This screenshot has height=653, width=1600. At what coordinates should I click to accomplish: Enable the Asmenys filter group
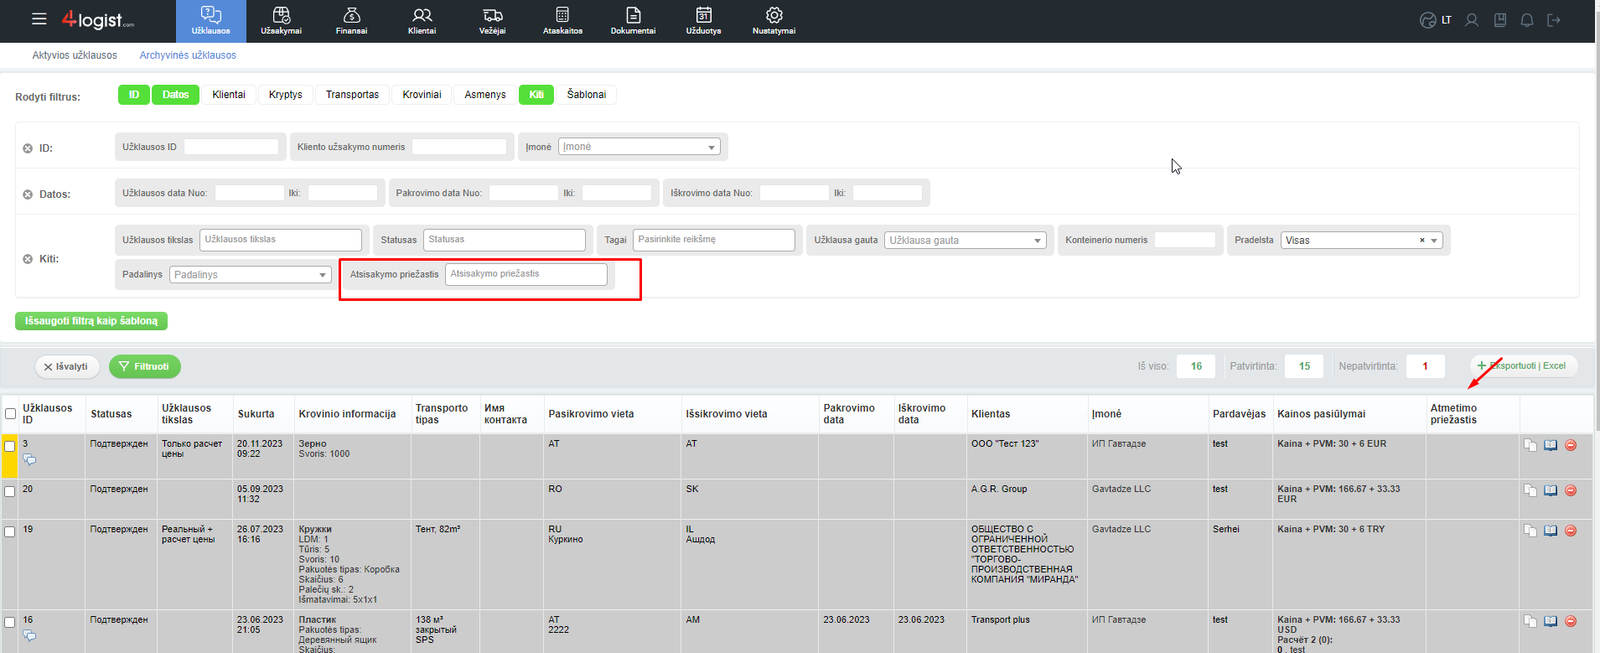tap(485, 94)
